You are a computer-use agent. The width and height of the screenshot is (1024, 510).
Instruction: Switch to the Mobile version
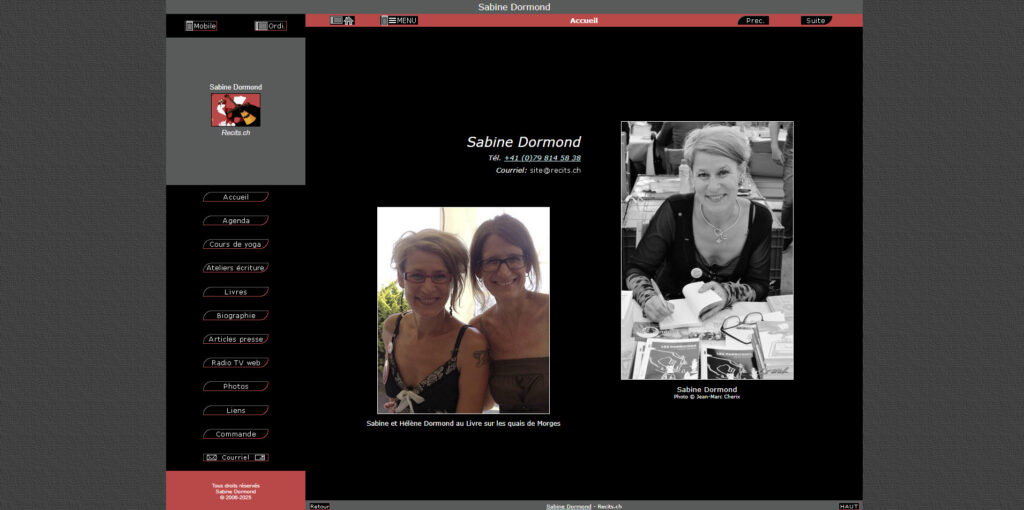tap(201, 26)
